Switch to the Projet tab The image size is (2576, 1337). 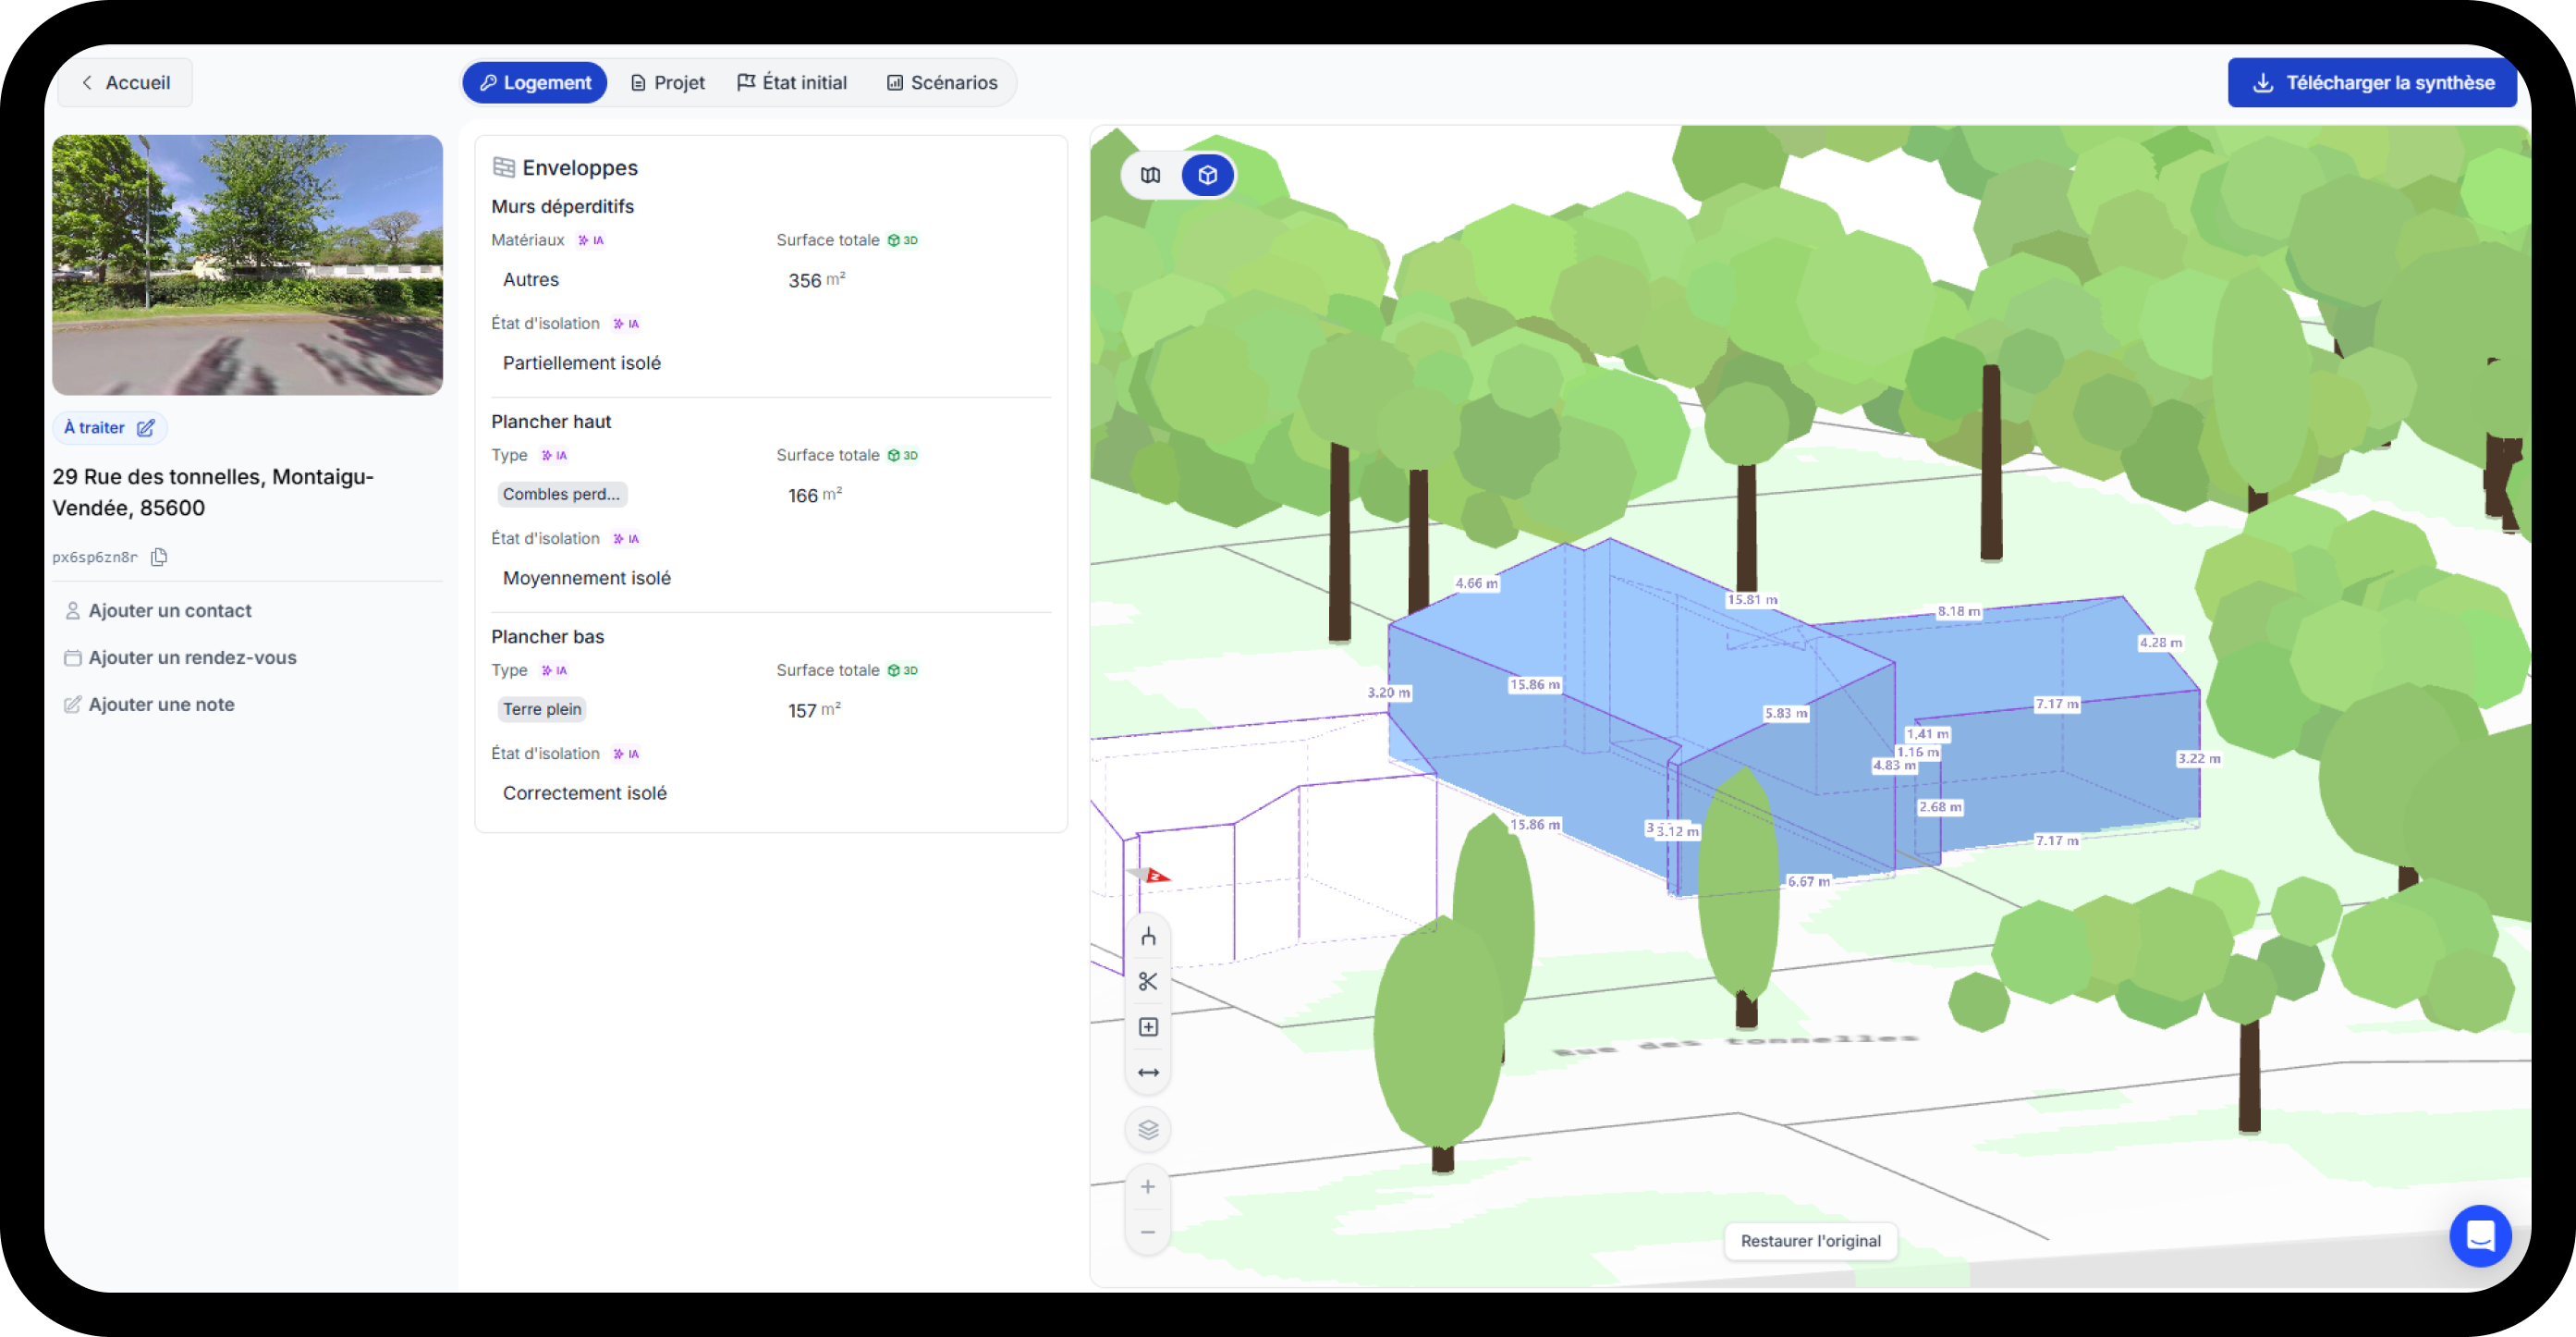click(x=667, y=83)
